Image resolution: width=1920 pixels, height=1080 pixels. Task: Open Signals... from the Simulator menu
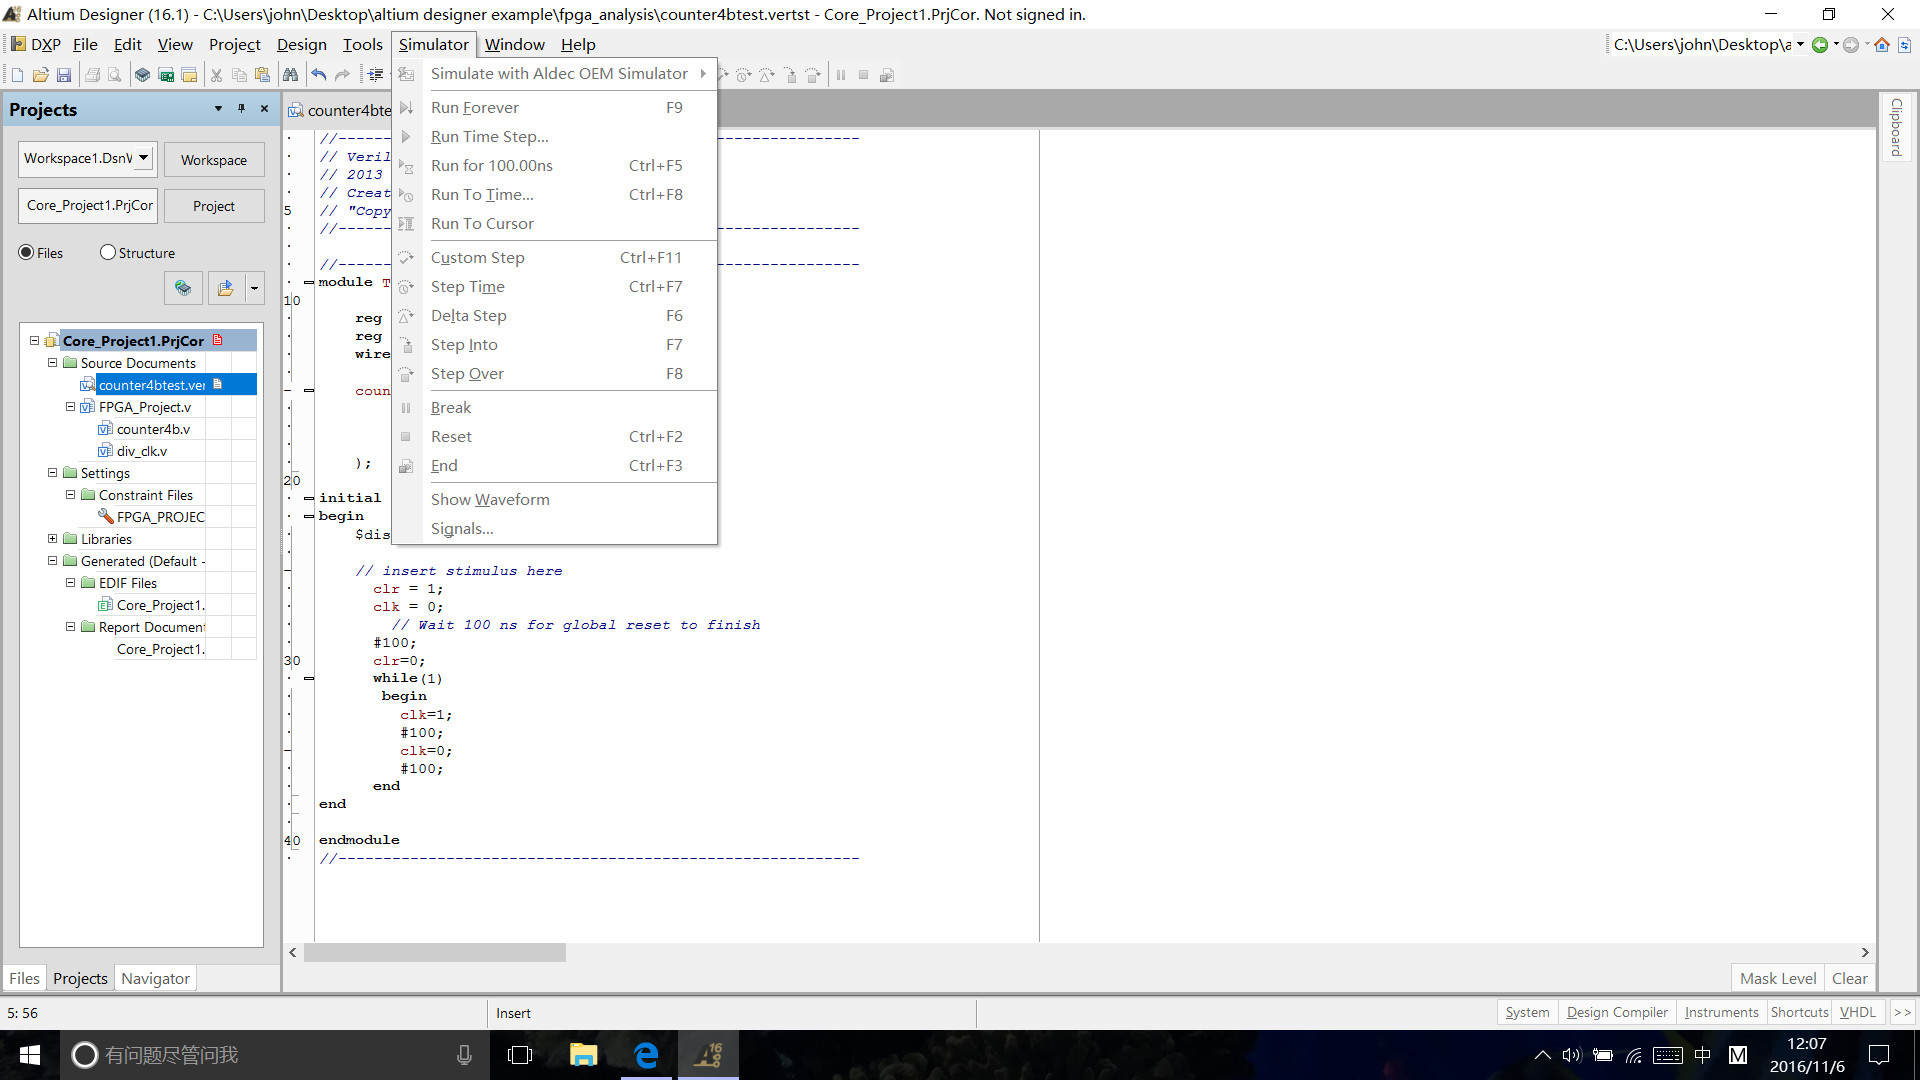555,529
